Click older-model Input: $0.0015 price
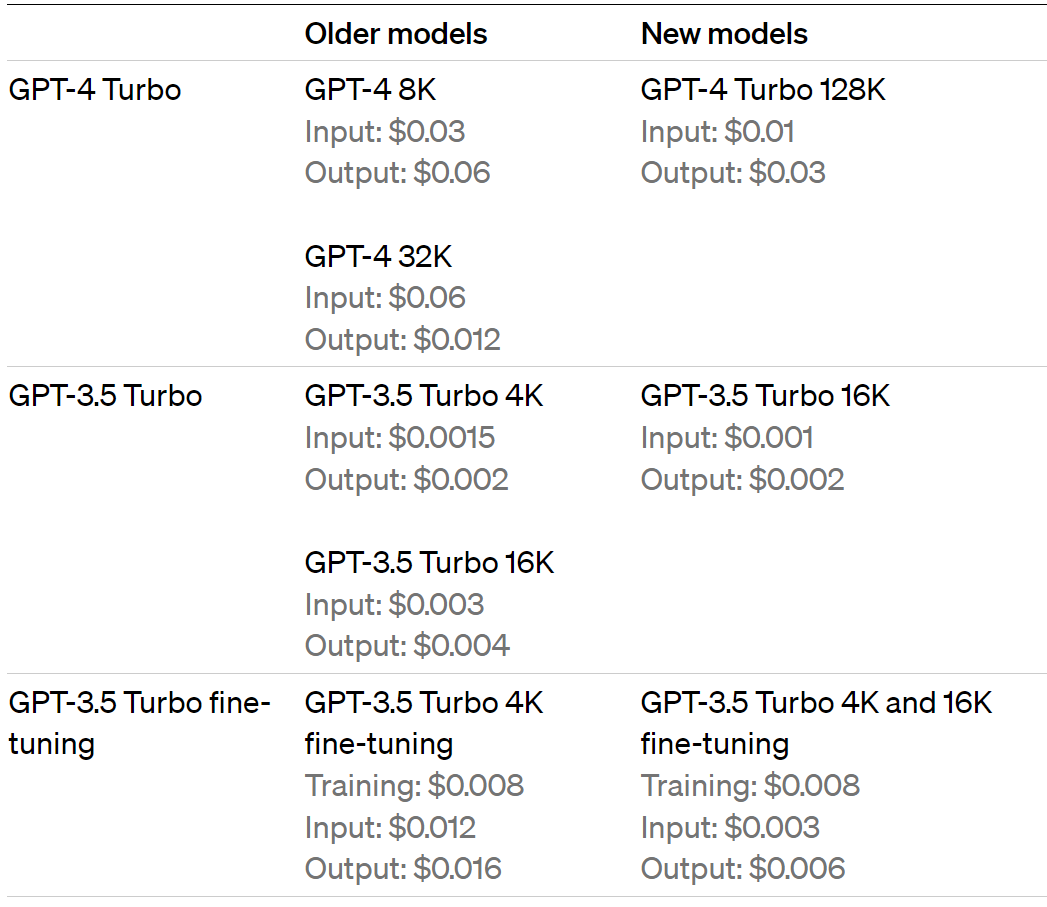Image resolution: width=1047 pixels, height=907 pixels. click(400, 438)
